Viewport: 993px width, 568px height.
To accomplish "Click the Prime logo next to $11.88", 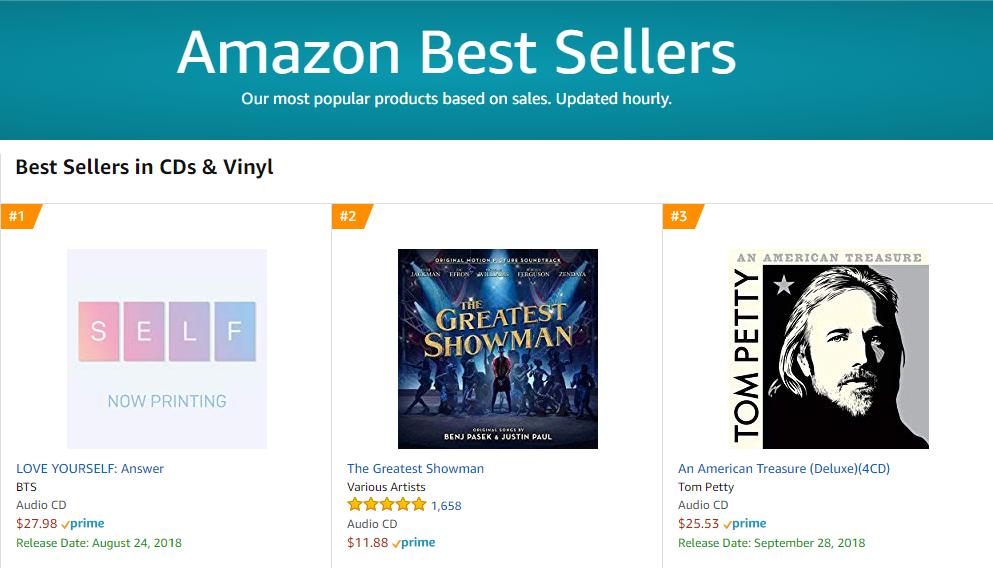I will coord(414,543).
